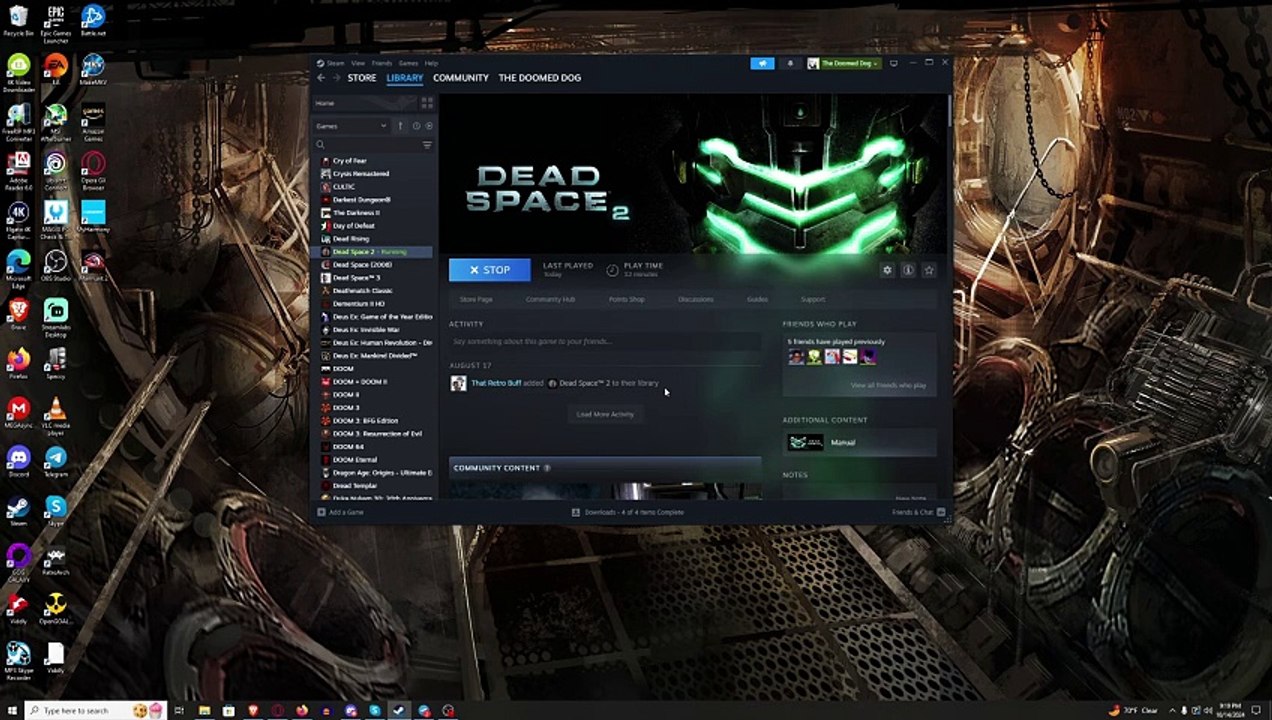Viewport: 1272px width, 720px height.
Task: Enter Big Picture mode icon
Action: pyautogui.click(x=893, y=63)
